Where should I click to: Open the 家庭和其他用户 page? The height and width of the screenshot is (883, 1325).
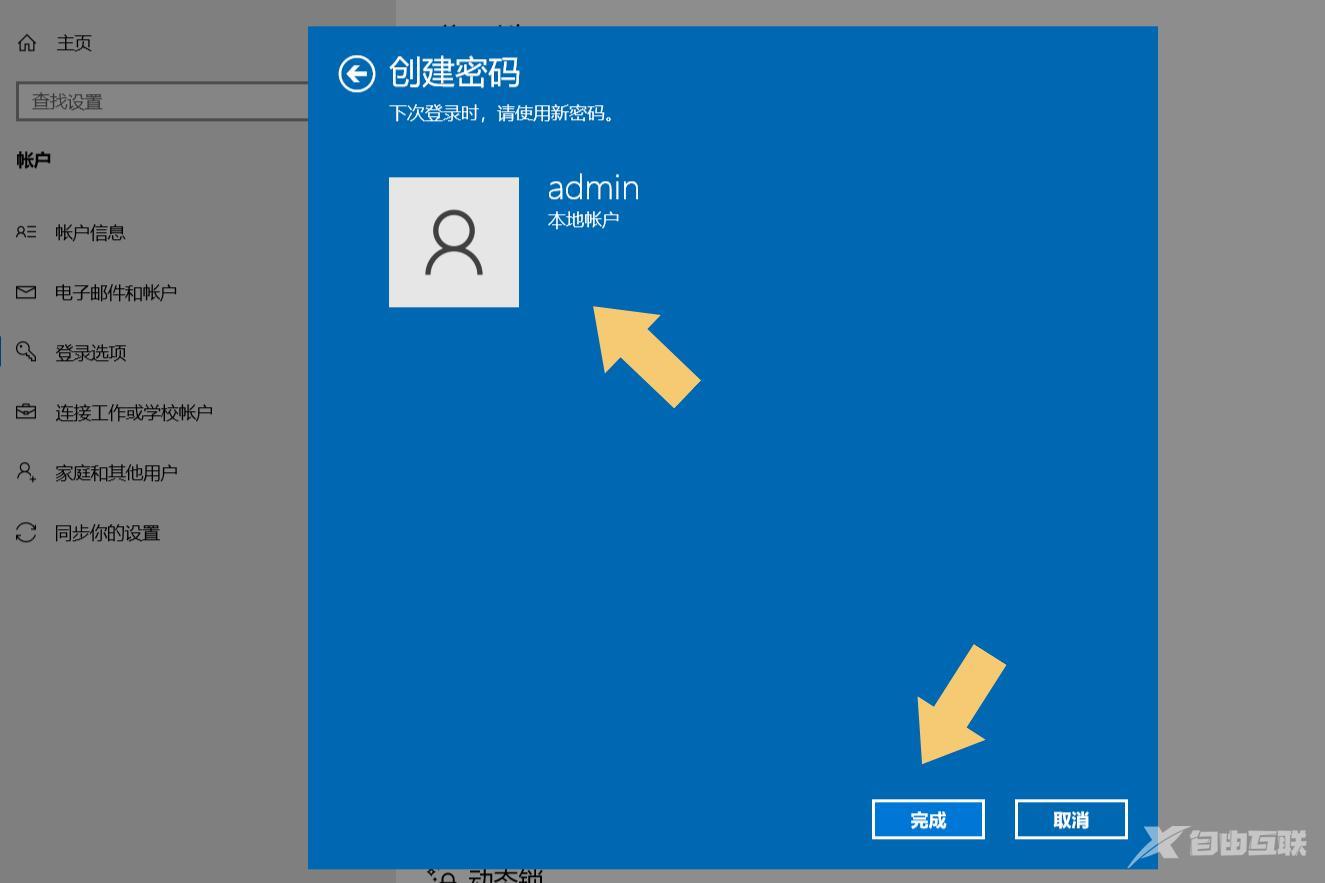[116, 472]
